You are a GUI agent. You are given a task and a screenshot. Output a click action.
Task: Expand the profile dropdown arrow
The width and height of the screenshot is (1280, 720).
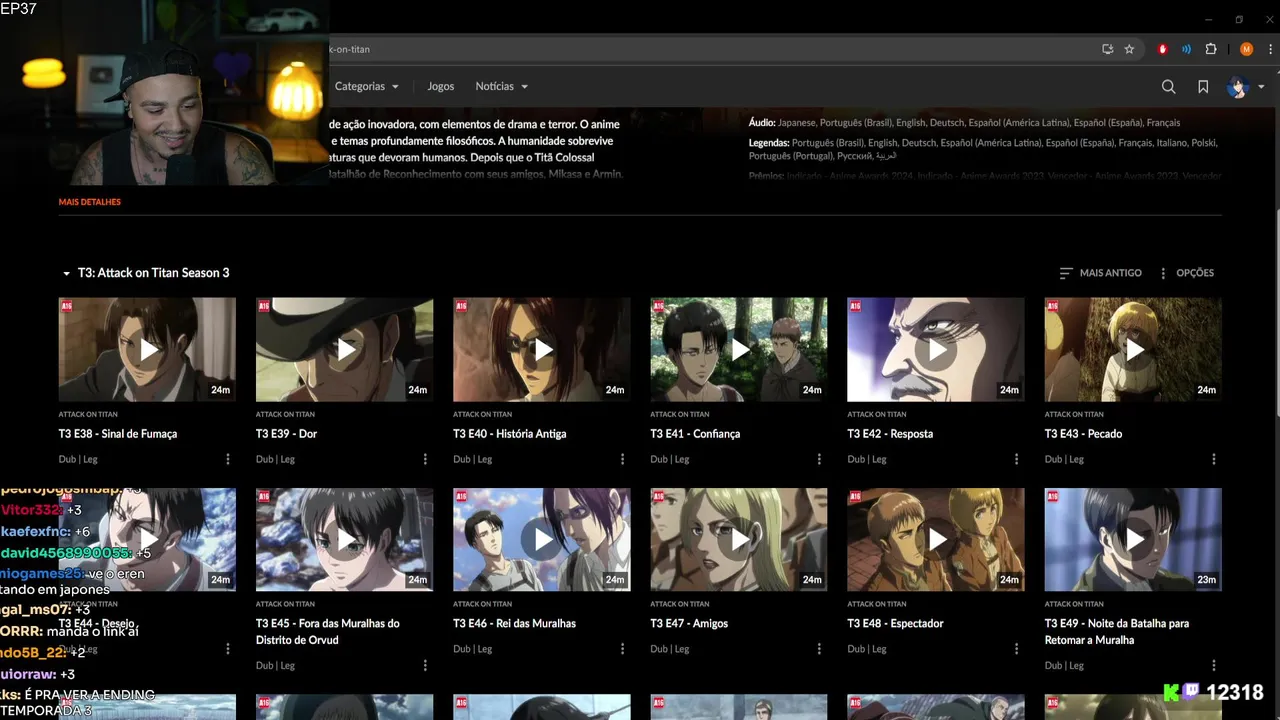1261,87
